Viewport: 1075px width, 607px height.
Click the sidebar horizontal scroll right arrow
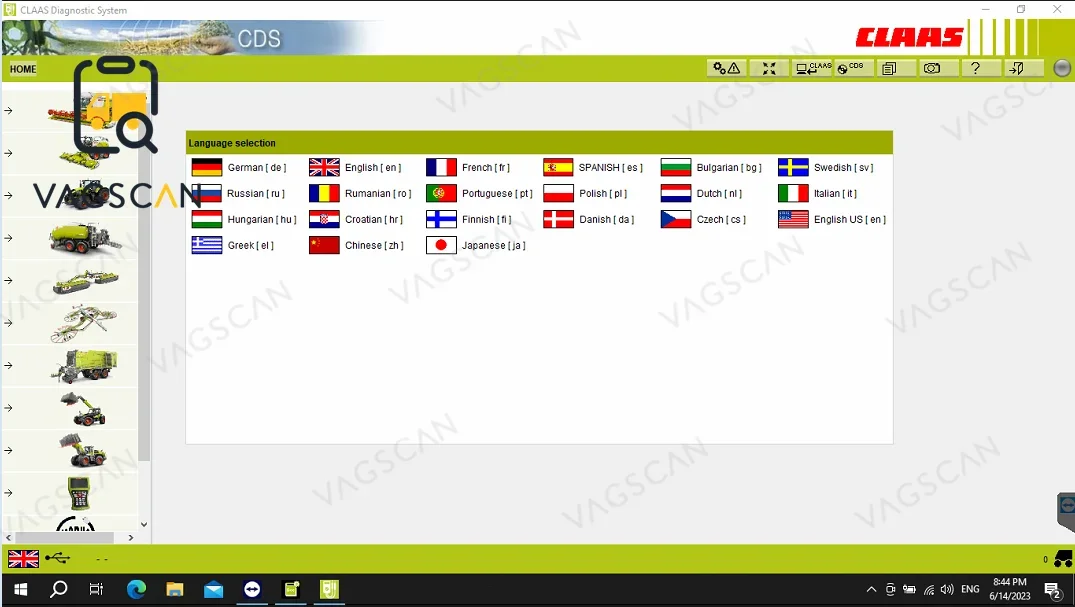pos(131,538)
